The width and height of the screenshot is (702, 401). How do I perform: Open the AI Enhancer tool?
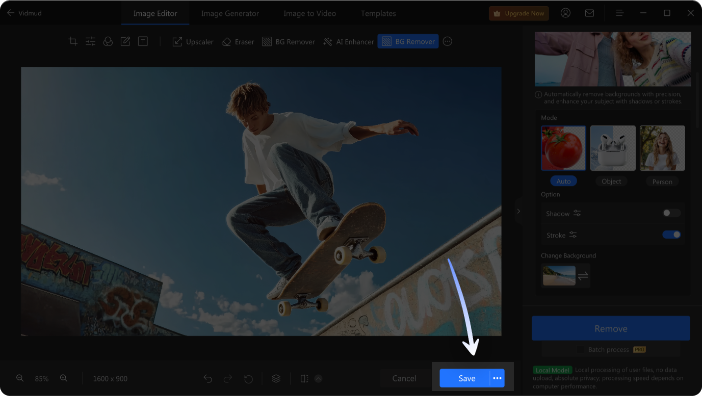coord(348,42)
